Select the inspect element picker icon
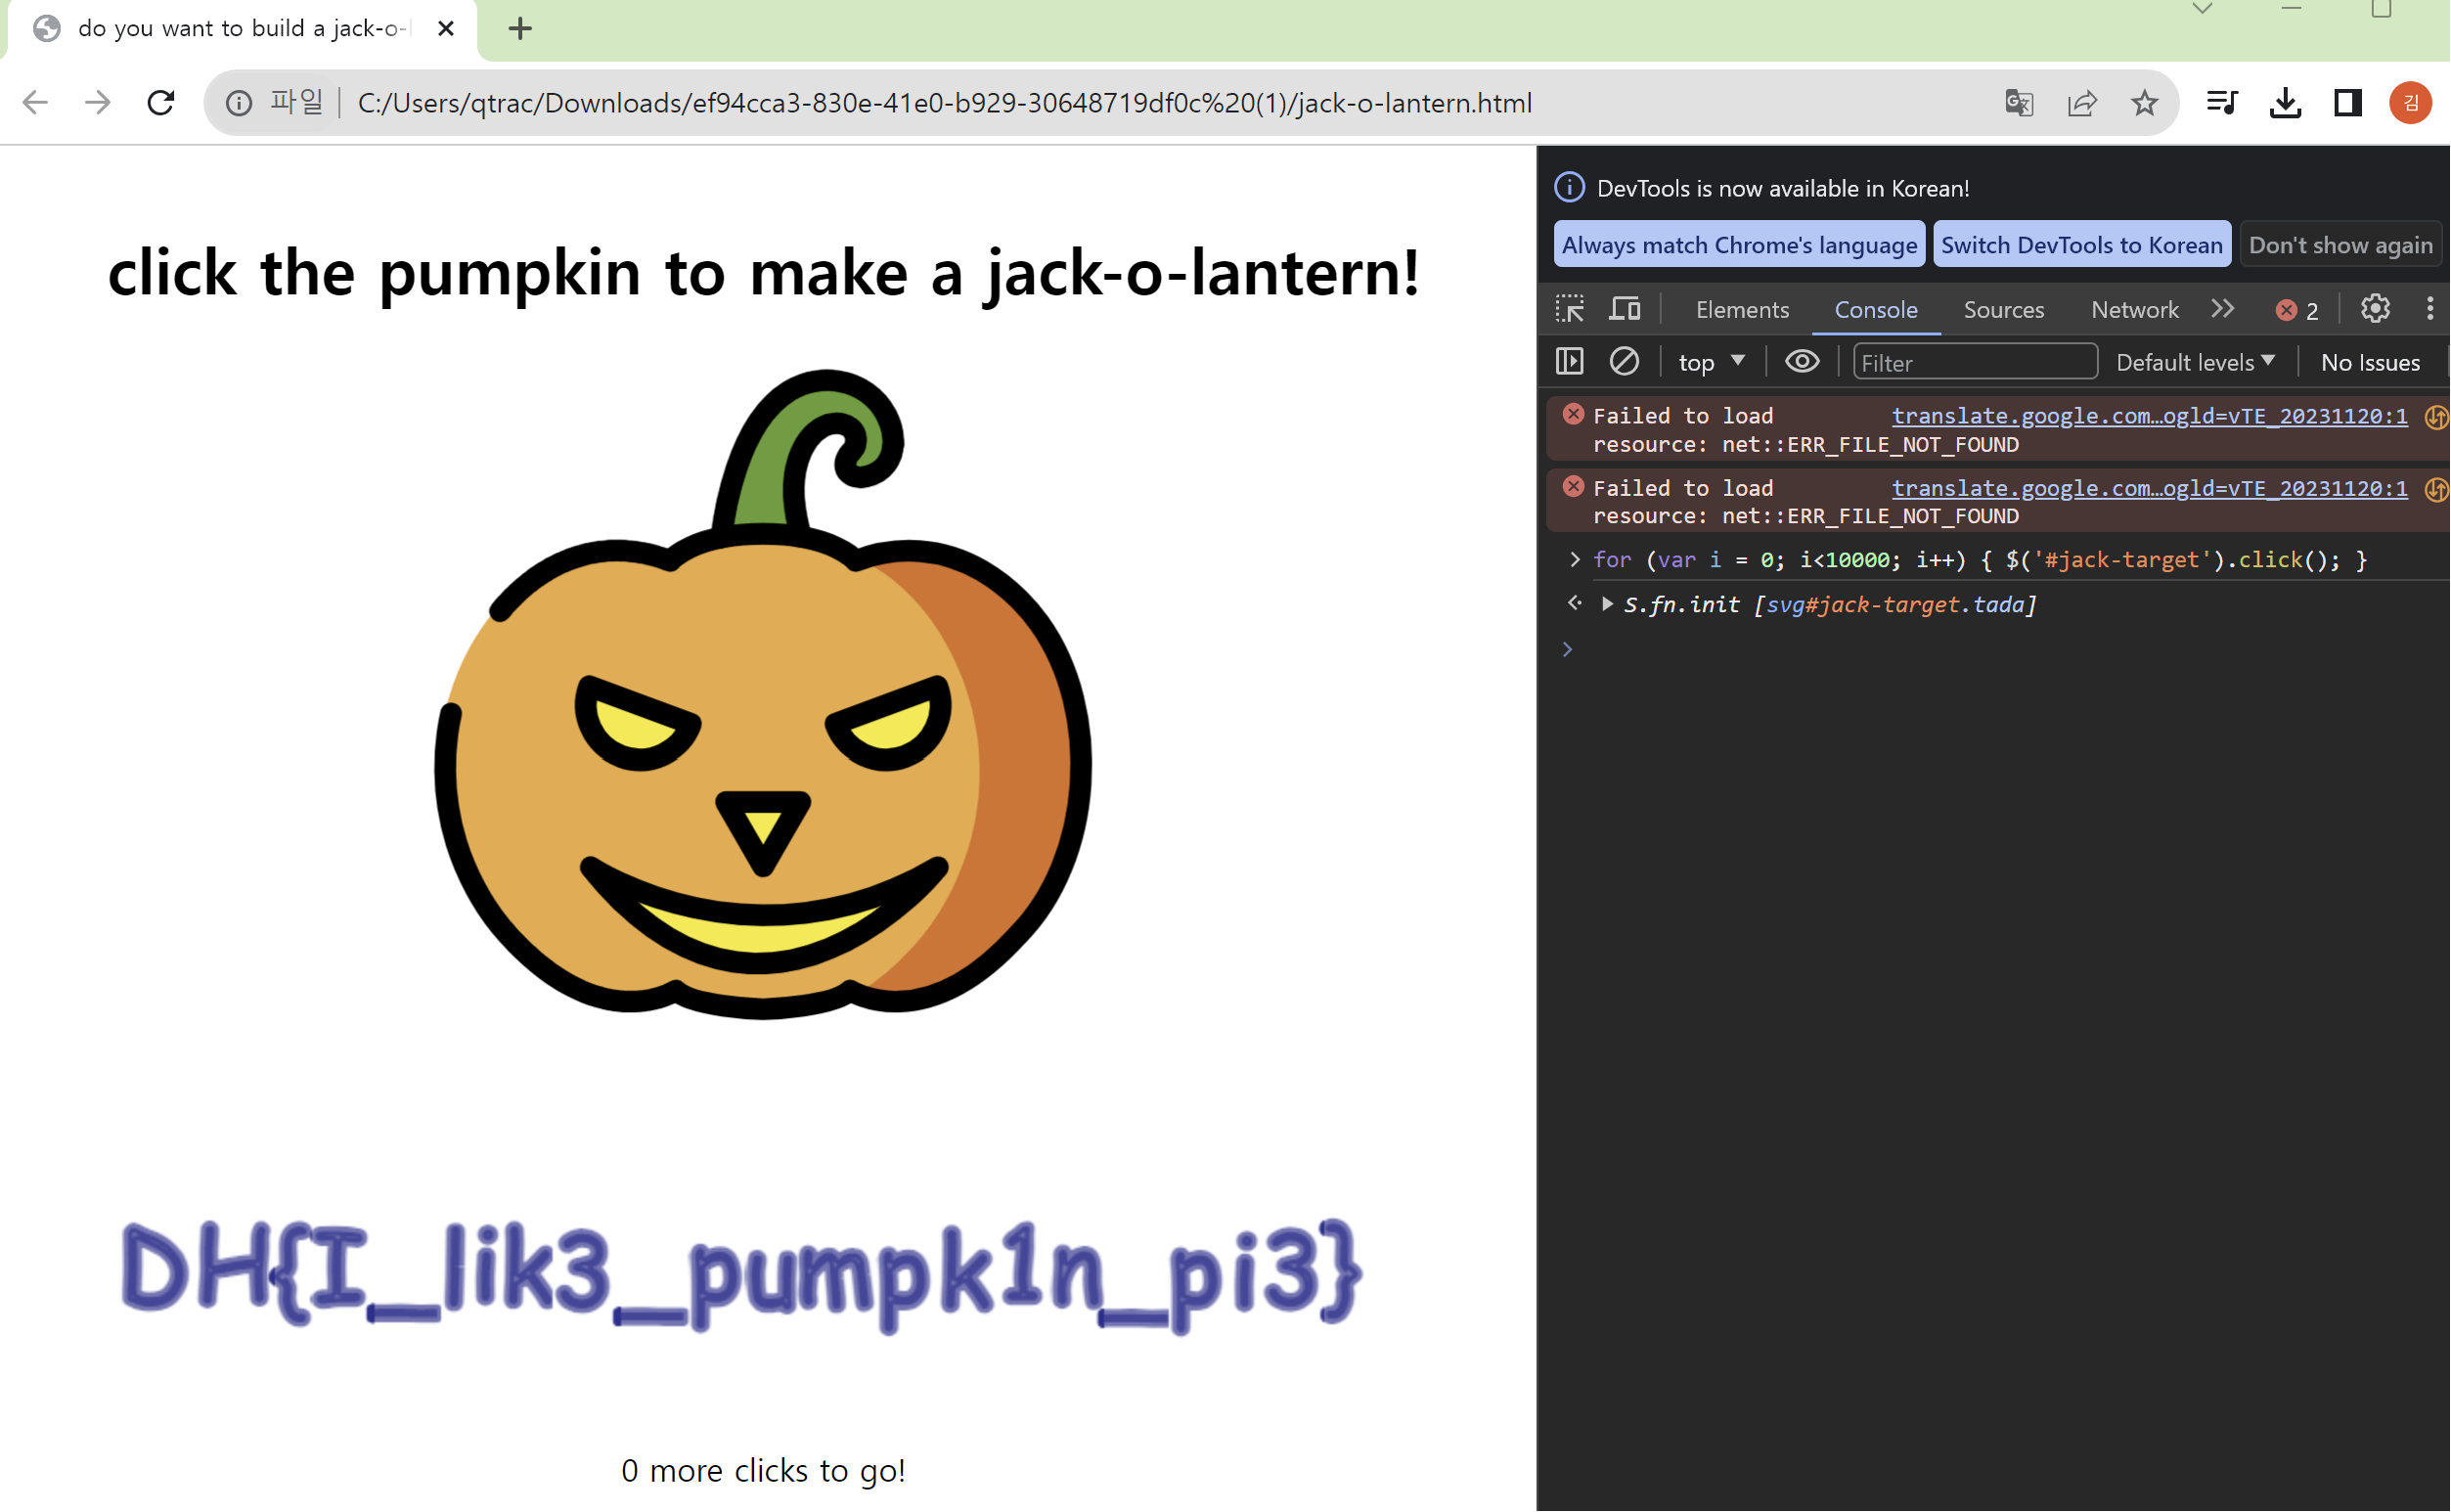 coord(1569,309)
